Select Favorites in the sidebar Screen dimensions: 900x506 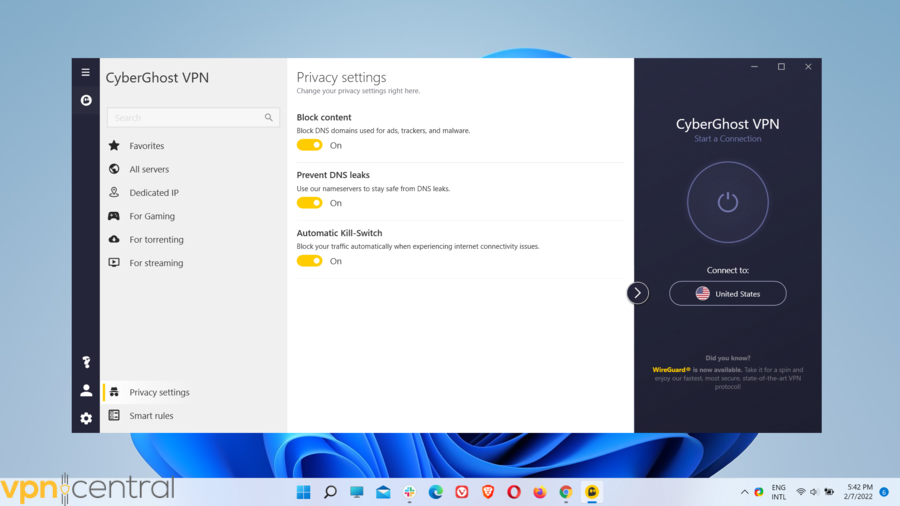[146, 146]
